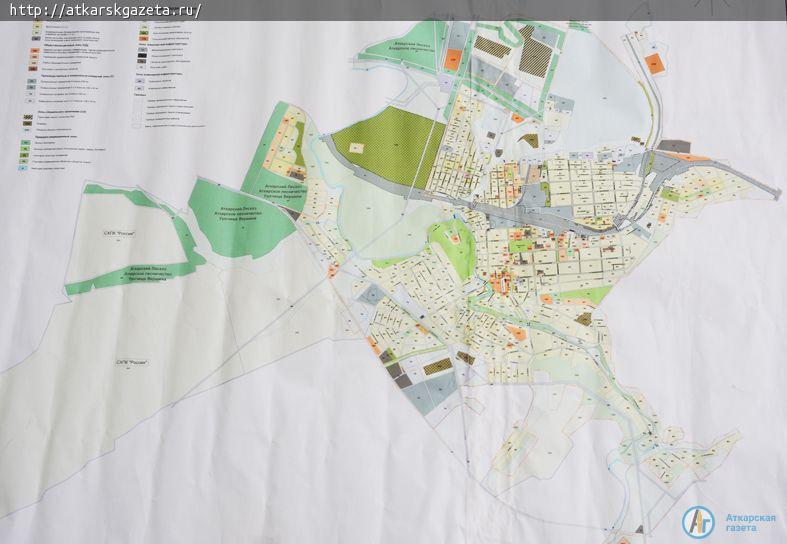Click the round АГ newspaper logo

698,522
